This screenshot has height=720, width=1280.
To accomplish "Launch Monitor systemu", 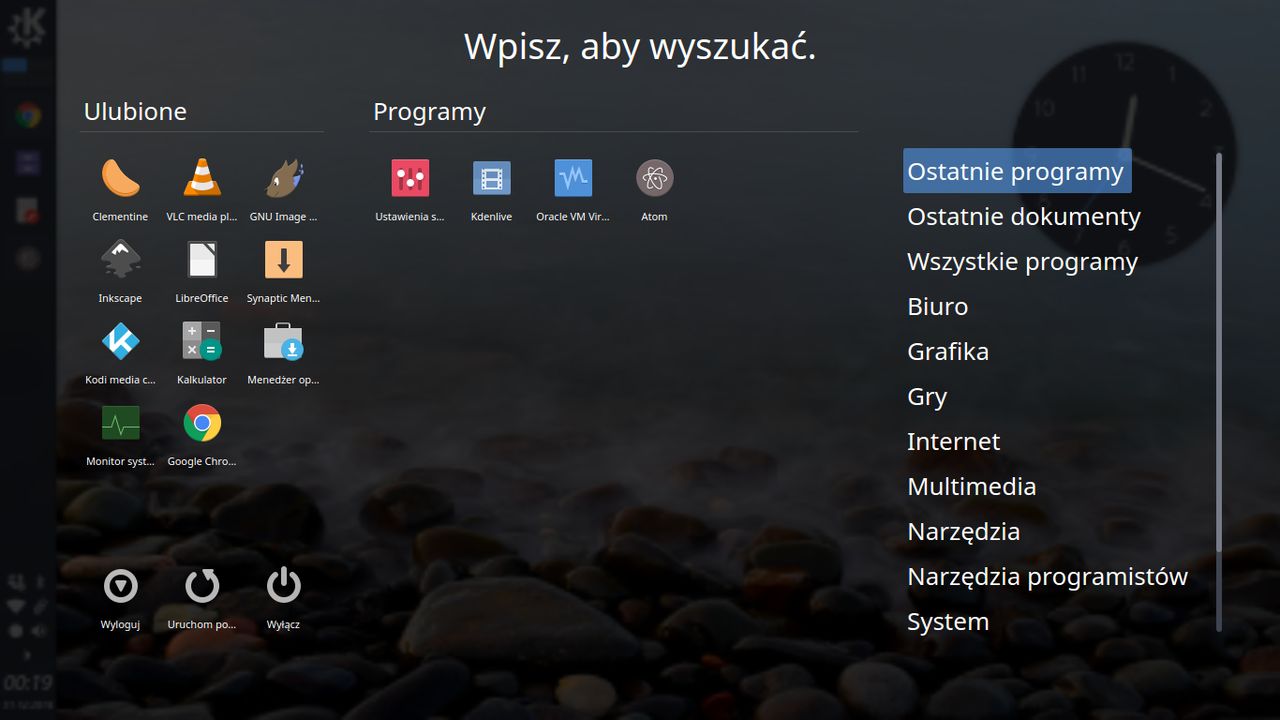I will [120, 423].
